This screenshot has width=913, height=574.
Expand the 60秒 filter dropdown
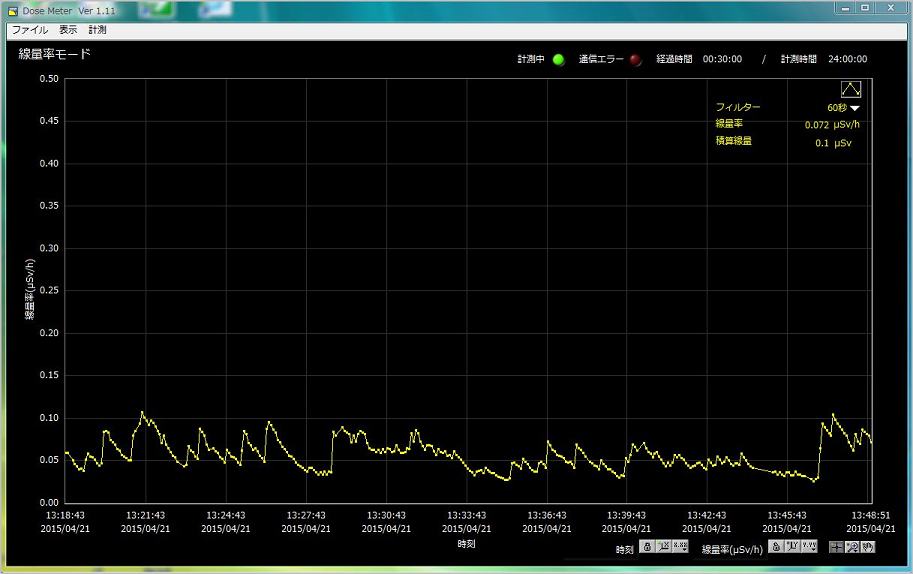point(855,108)
